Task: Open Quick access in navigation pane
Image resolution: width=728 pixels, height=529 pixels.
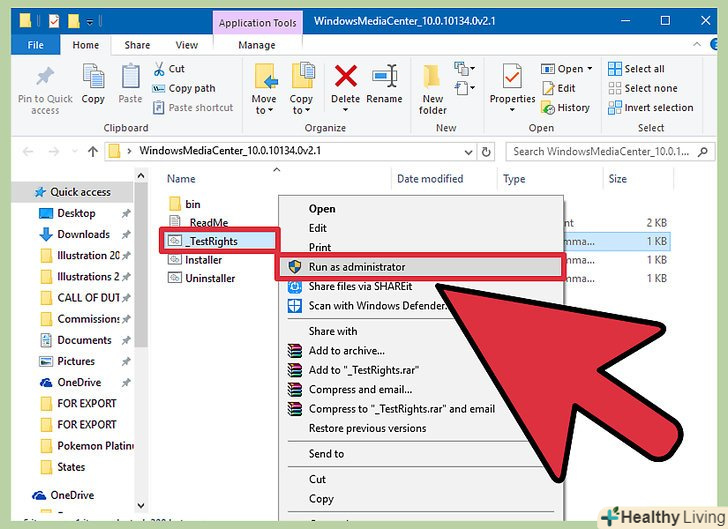Action: [74, 192]
